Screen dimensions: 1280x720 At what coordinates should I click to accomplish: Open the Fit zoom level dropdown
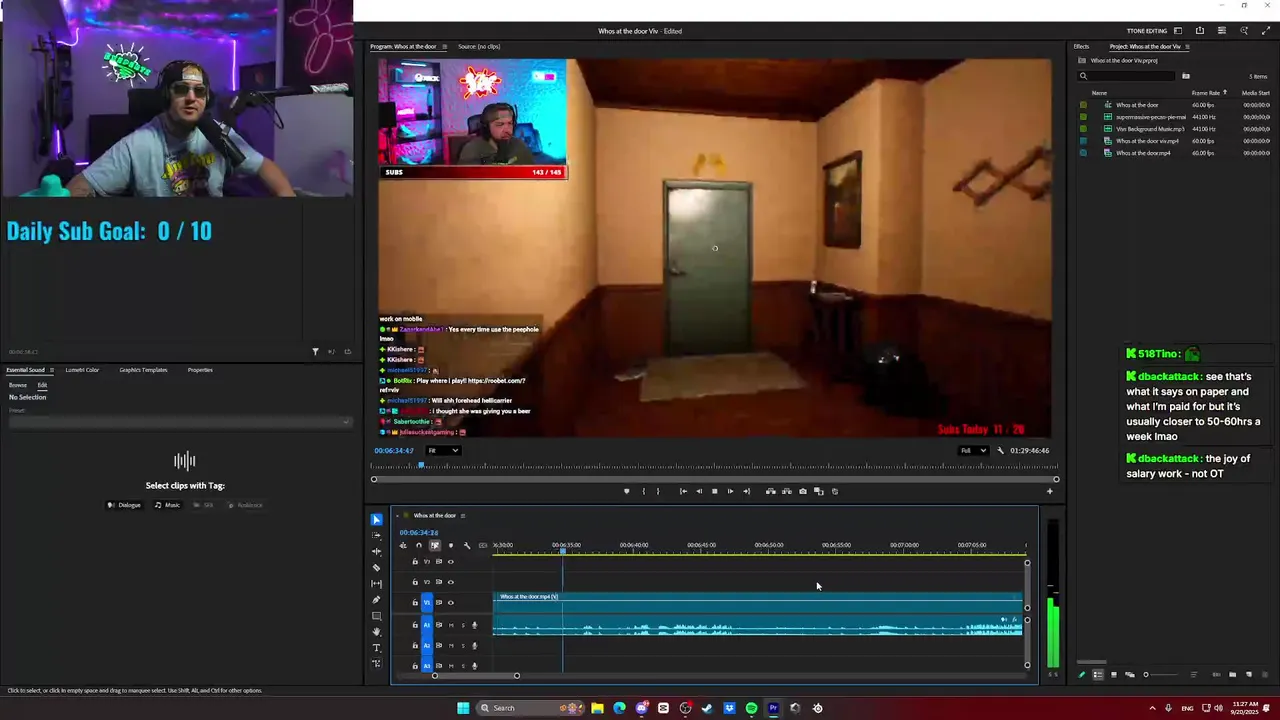443,450
